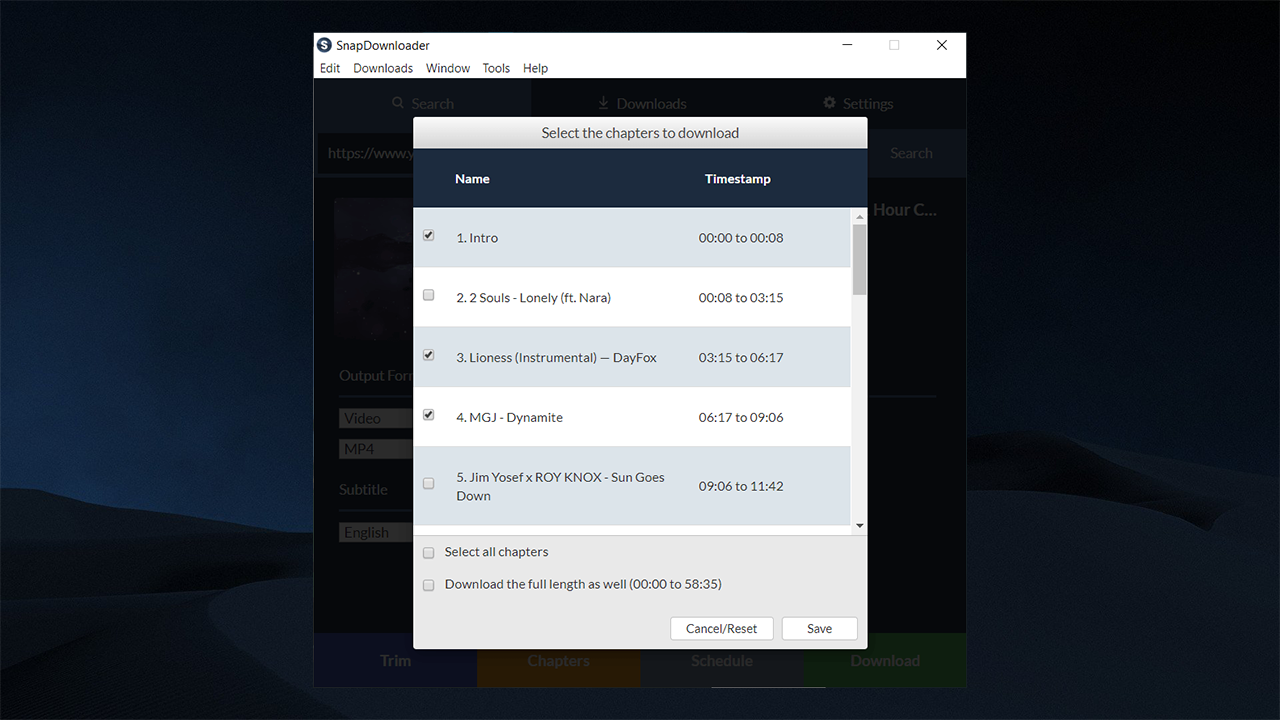Open the Tools menu
Image resolution: width=1280 pixels, height=720 pixels.
496,68
